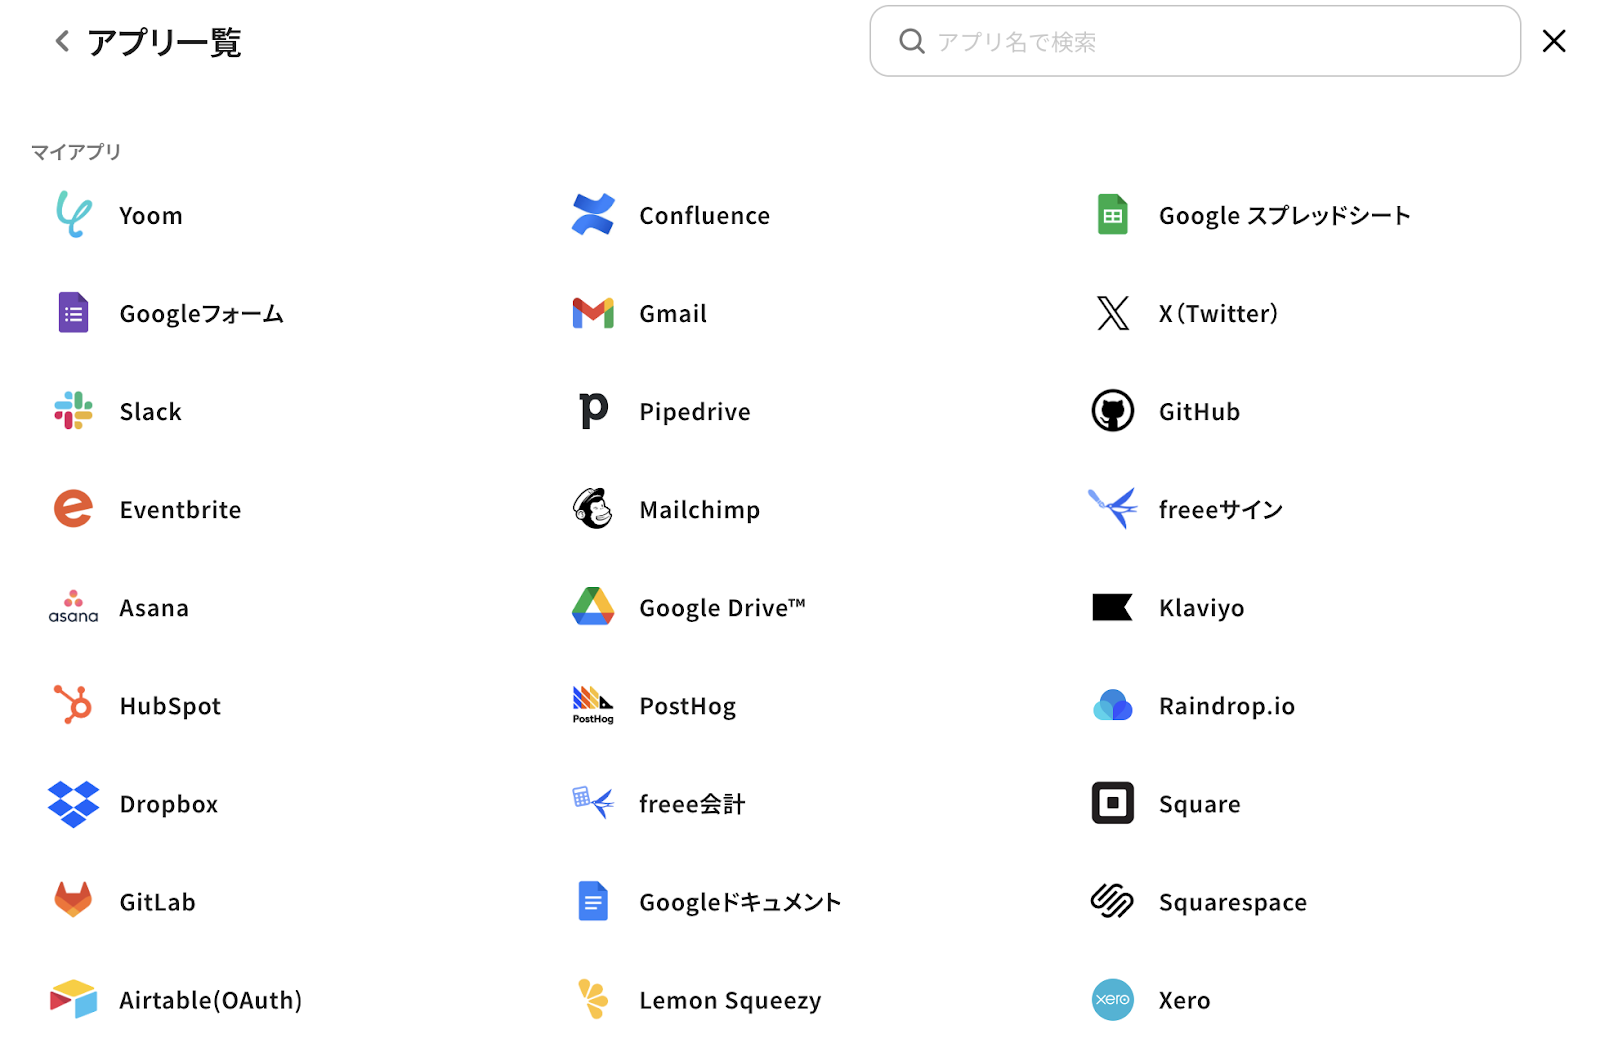The image size is (1600, 1048).
Task: Click the search magnifier icon
Action: (x=911, y=41)
